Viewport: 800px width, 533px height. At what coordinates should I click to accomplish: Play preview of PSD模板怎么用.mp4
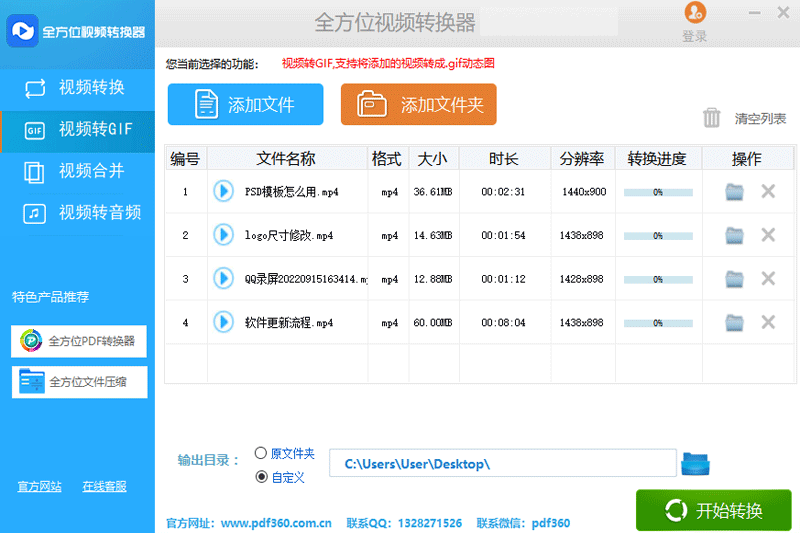click(x=223, y=191)
